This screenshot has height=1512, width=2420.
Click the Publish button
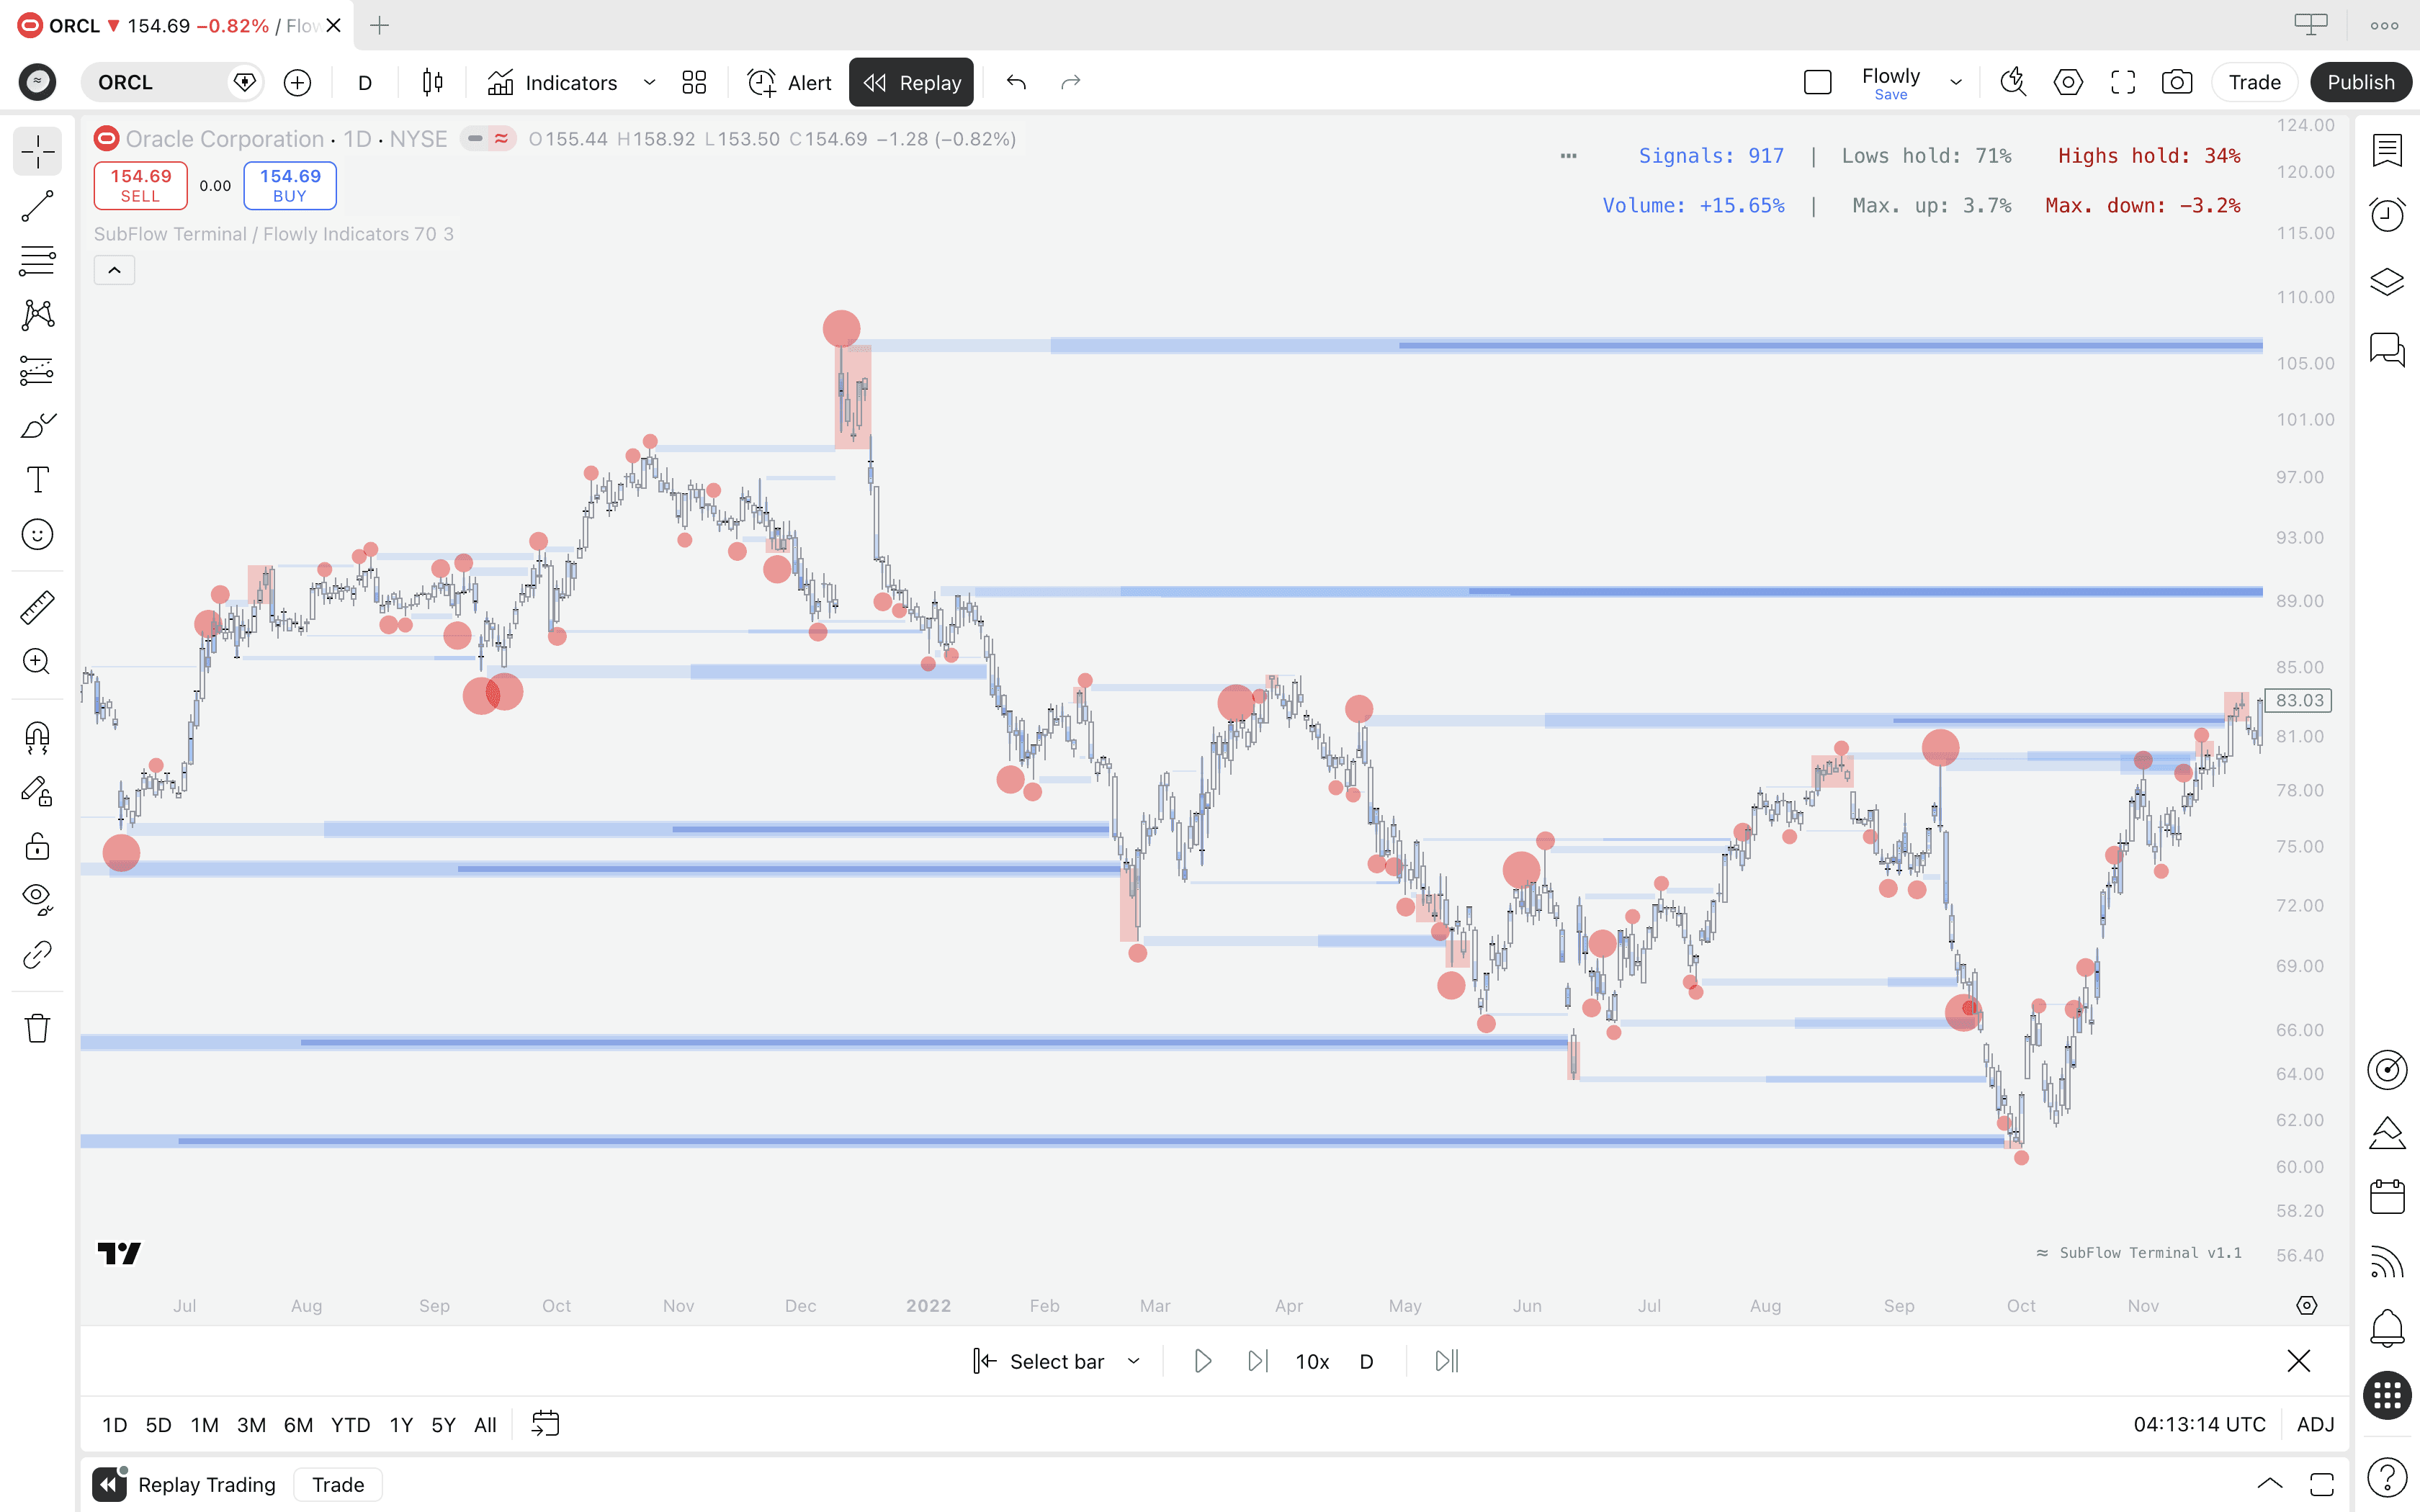(2360, 82)
